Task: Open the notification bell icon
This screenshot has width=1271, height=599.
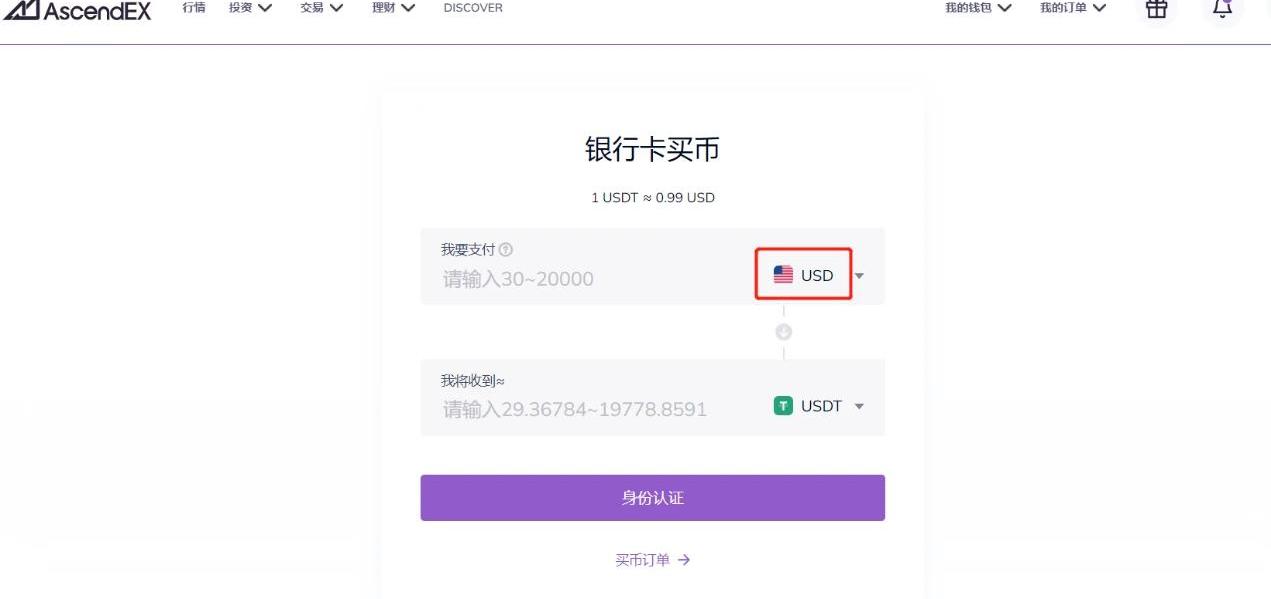Action: [1222, 9]
